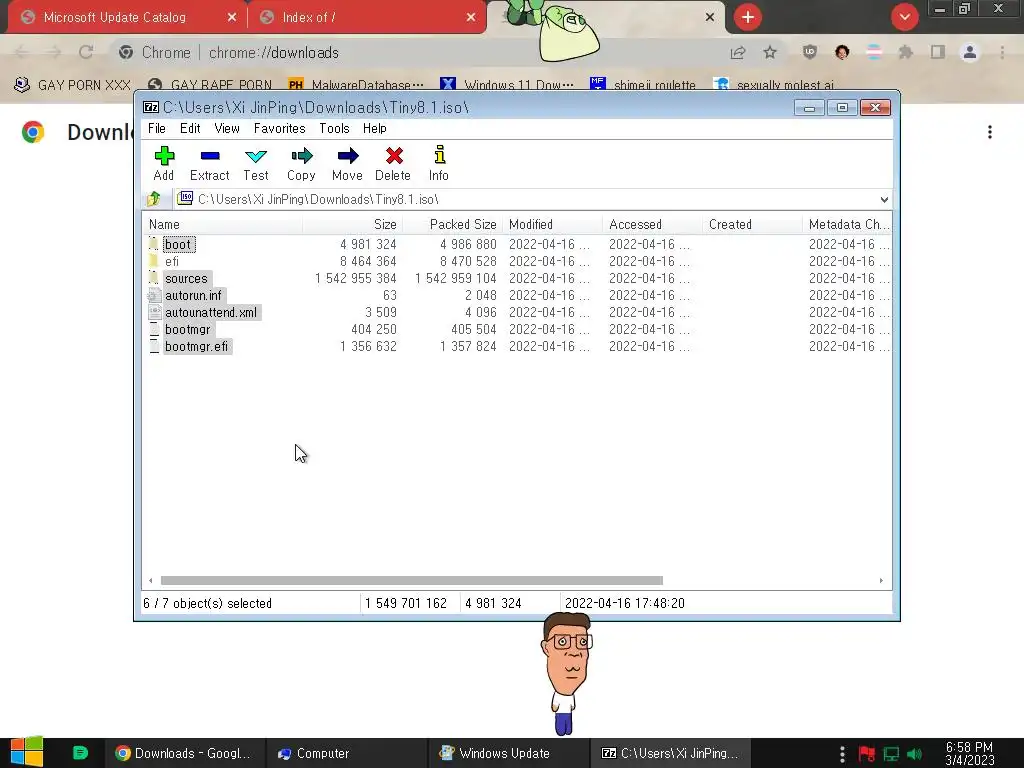Open the Tools menu
1024x768 pixels.
tap(334, 128)
